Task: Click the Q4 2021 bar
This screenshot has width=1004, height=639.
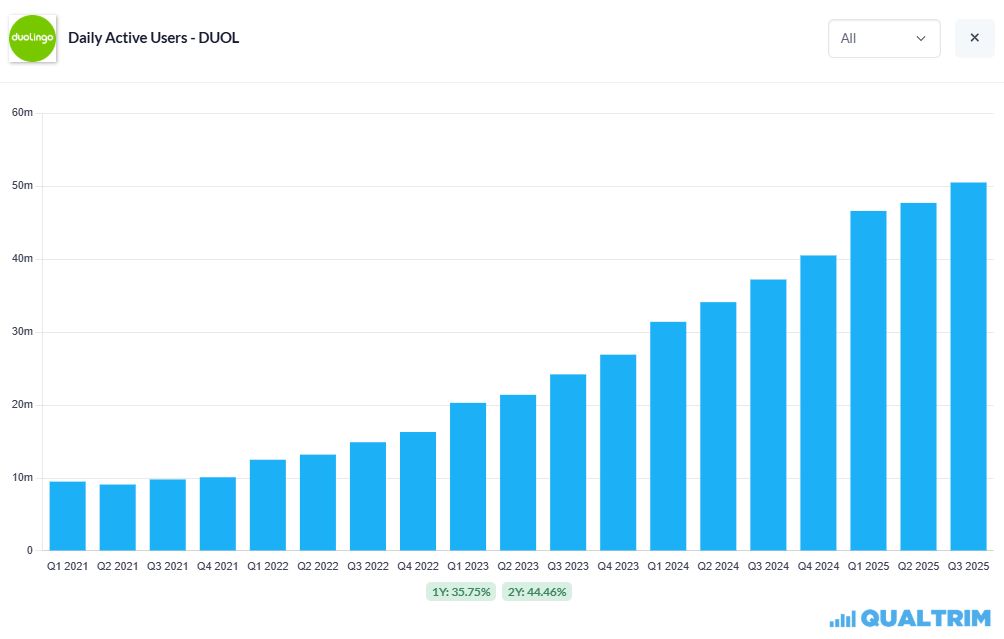Action: (218, 514)
